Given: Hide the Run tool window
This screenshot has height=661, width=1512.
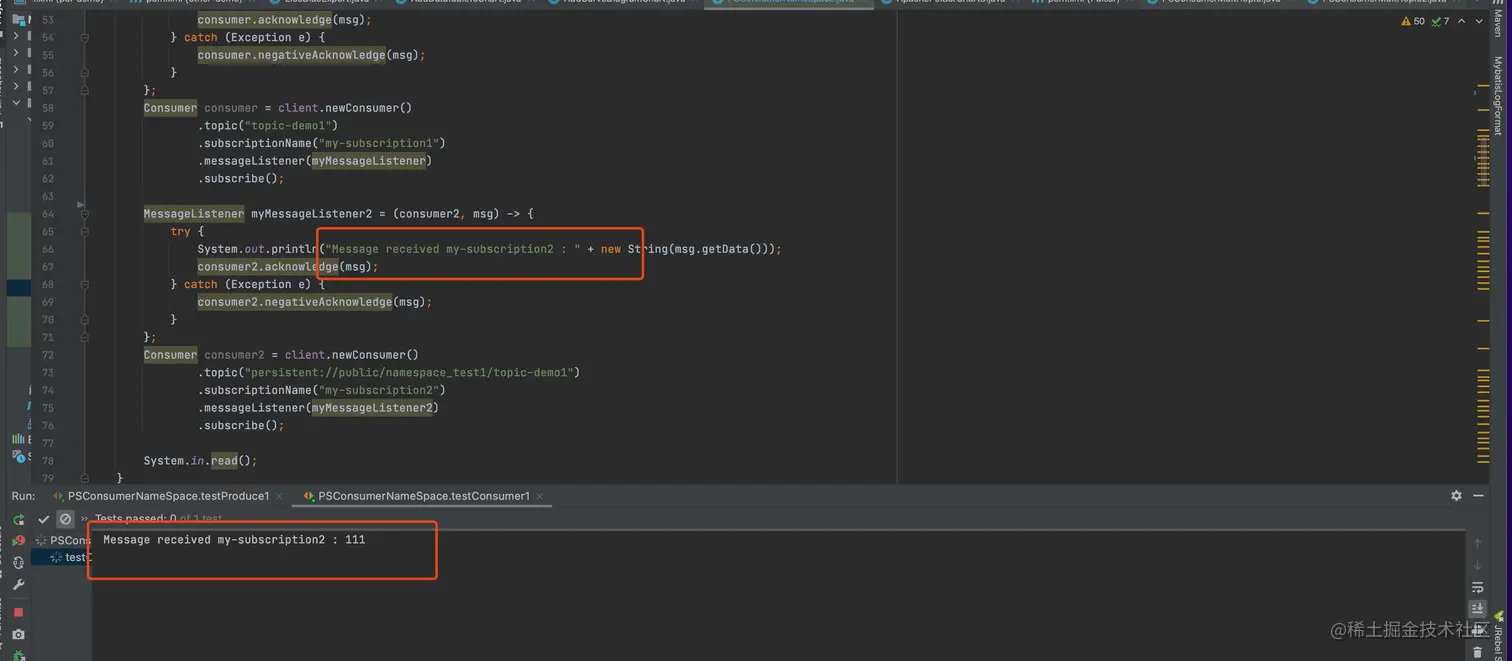Looking at the screenshot, I should 1478,496.
